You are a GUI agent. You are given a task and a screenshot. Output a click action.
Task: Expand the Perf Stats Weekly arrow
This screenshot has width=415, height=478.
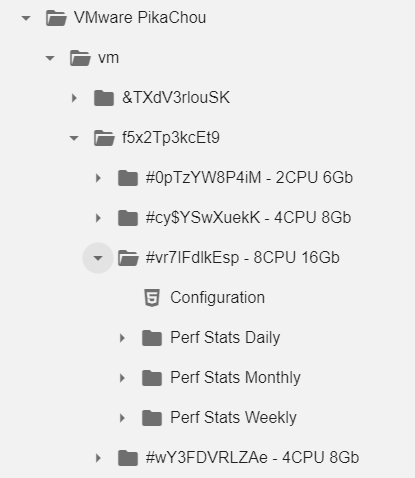[122, 418]
